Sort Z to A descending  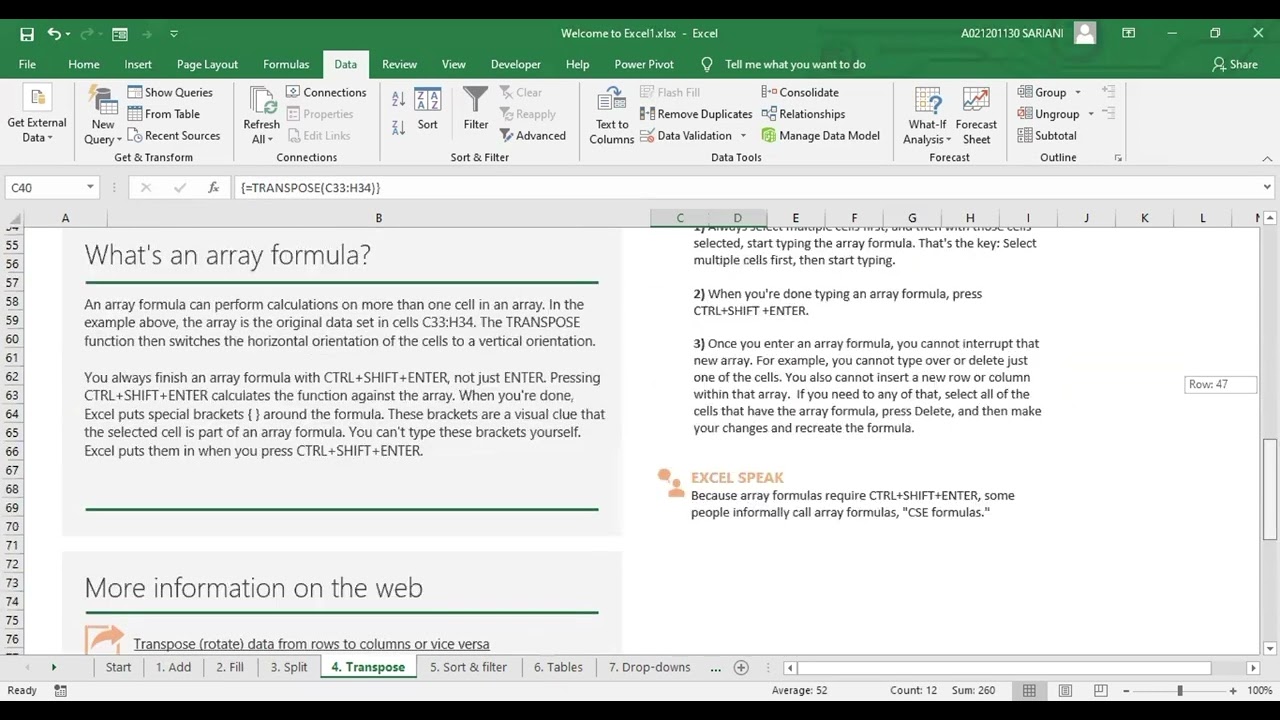(398, 127)
